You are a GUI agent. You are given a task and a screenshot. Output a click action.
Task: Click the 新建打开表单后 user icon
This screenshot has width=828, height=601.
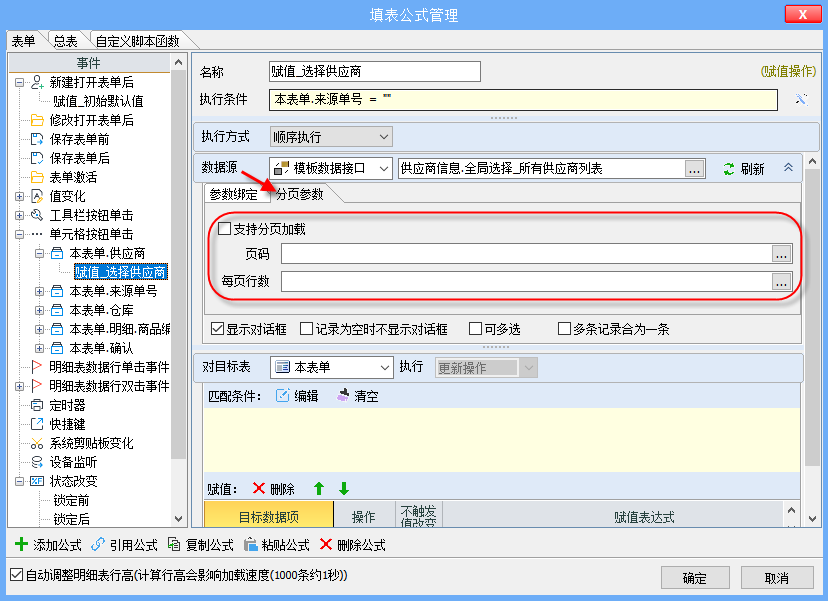[x=37, y=82]
